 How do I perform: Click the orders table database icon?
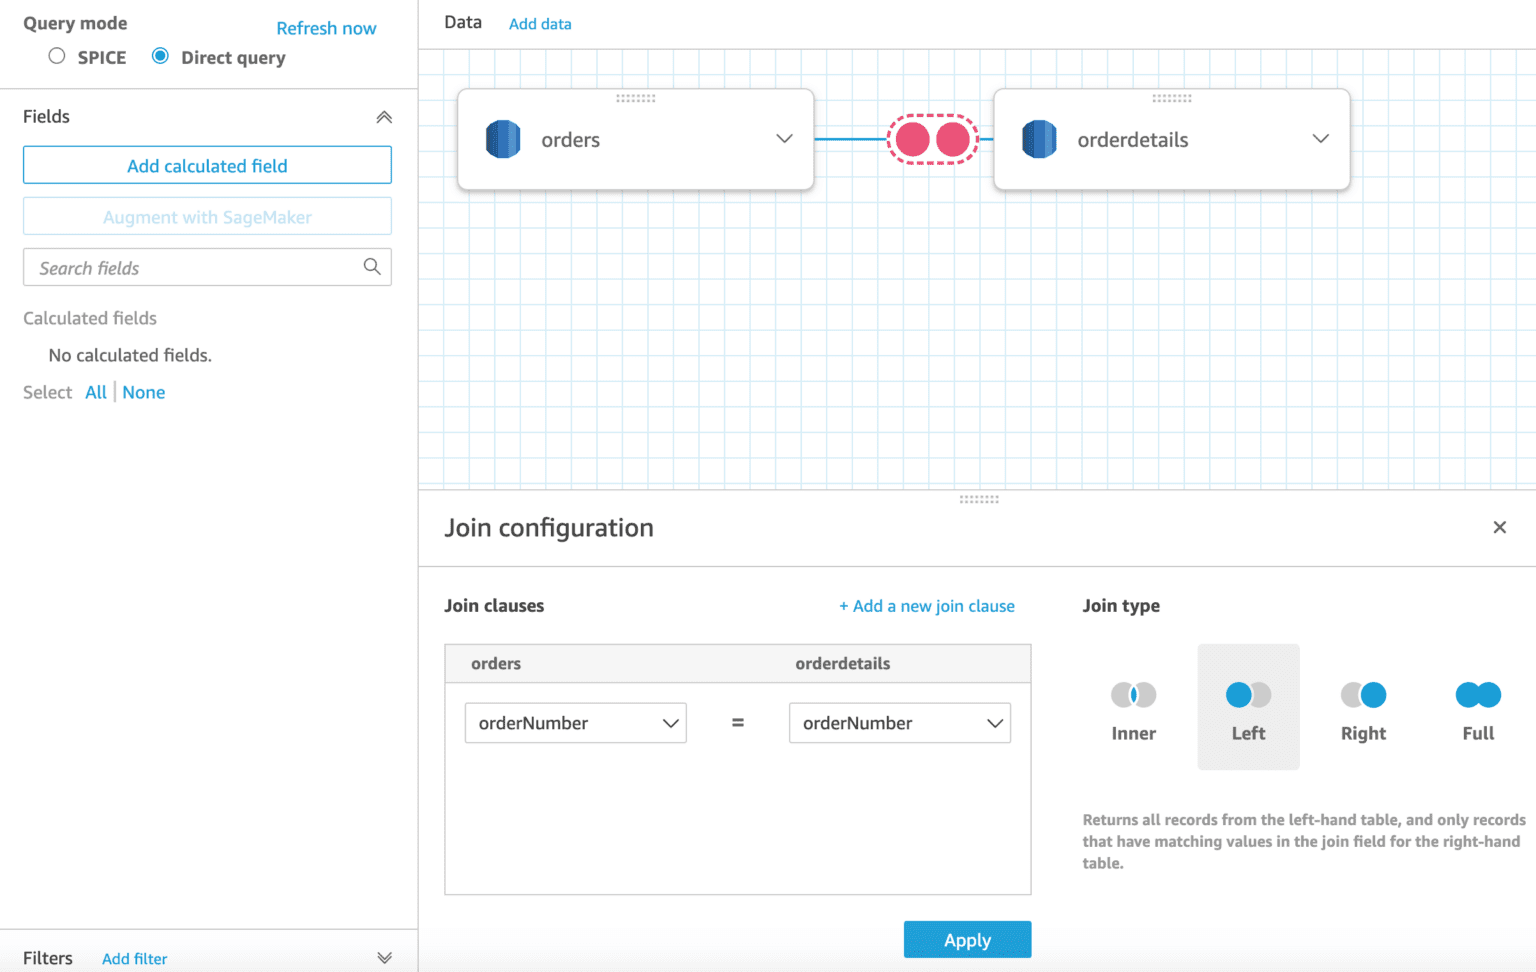[503, 140]
